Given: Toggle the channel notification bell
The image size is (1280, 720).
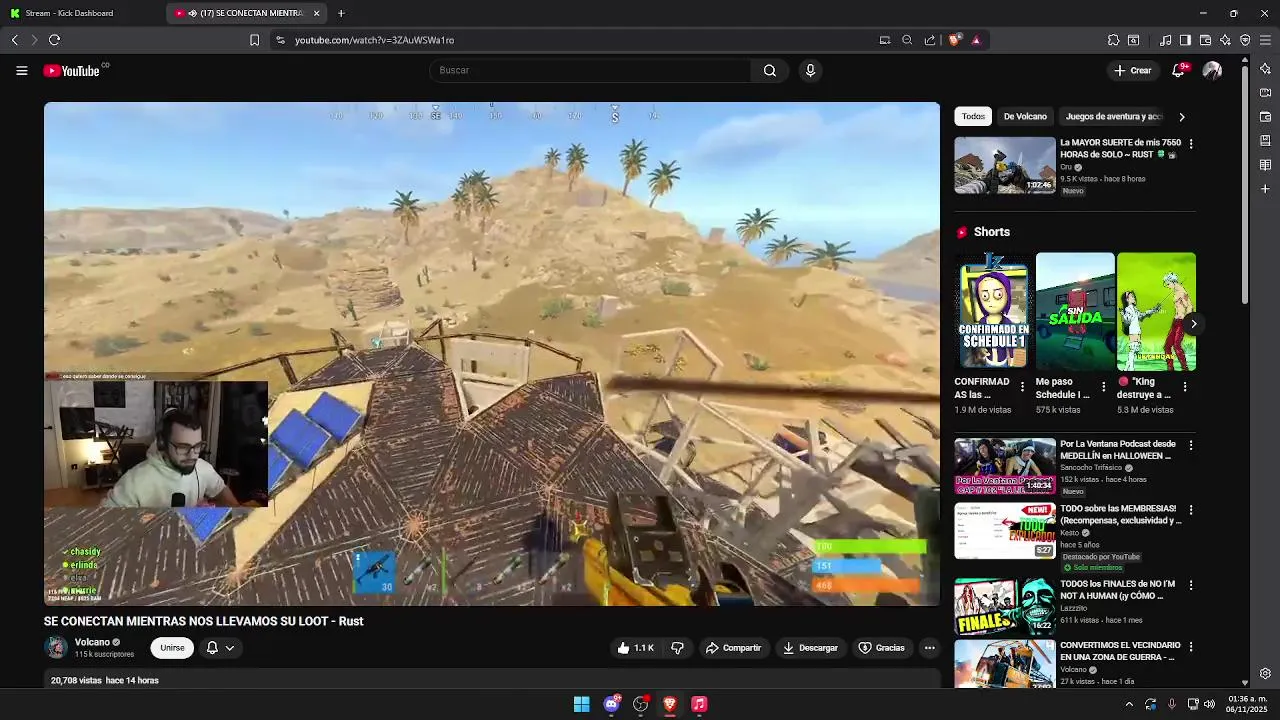Looking at the screenshot, I should coord(212,648).
